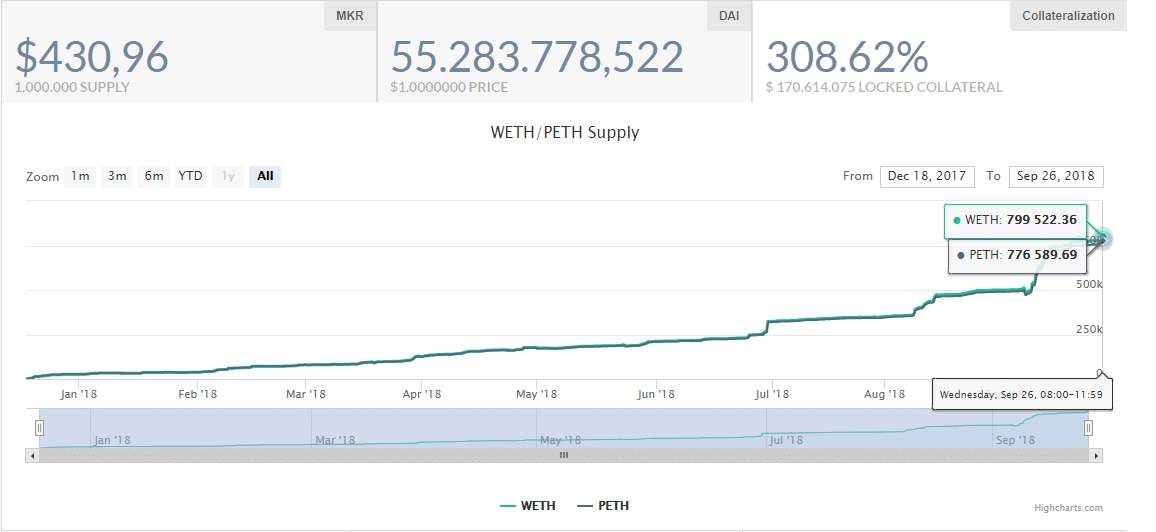Click the 250k y-axis label
This screenshot has width=1156, height=532.
tap(1088, 329)
